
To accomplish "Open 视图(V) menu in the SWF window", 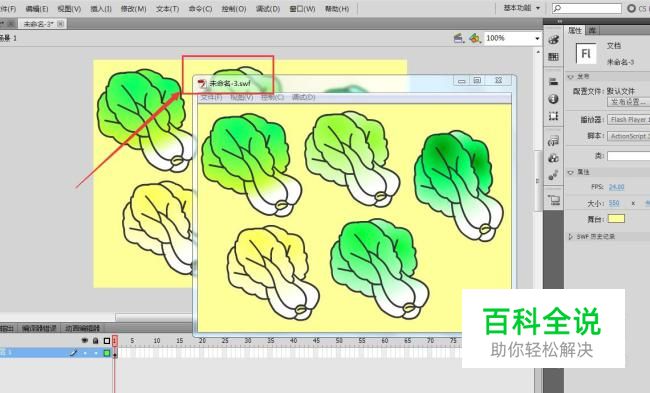I will [x=242, y=97].
